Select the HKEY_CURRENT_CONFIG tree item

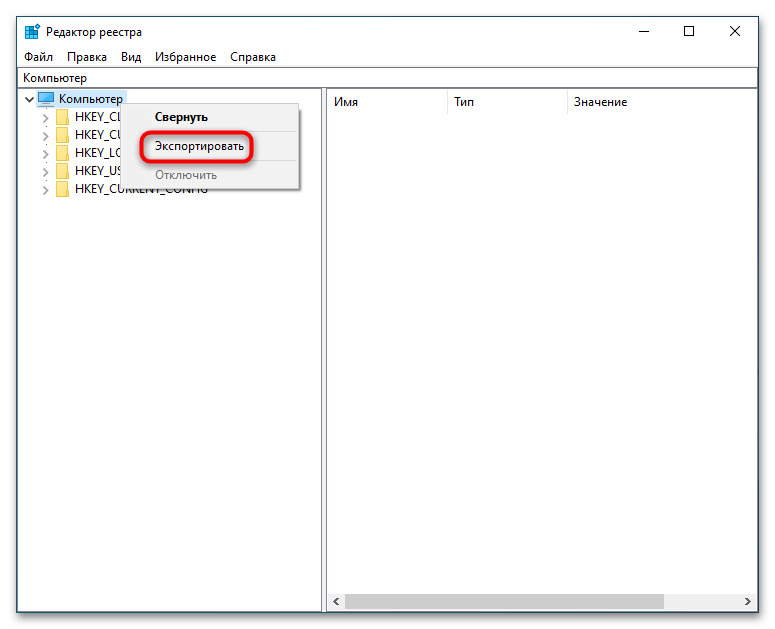tap(141, 189)
